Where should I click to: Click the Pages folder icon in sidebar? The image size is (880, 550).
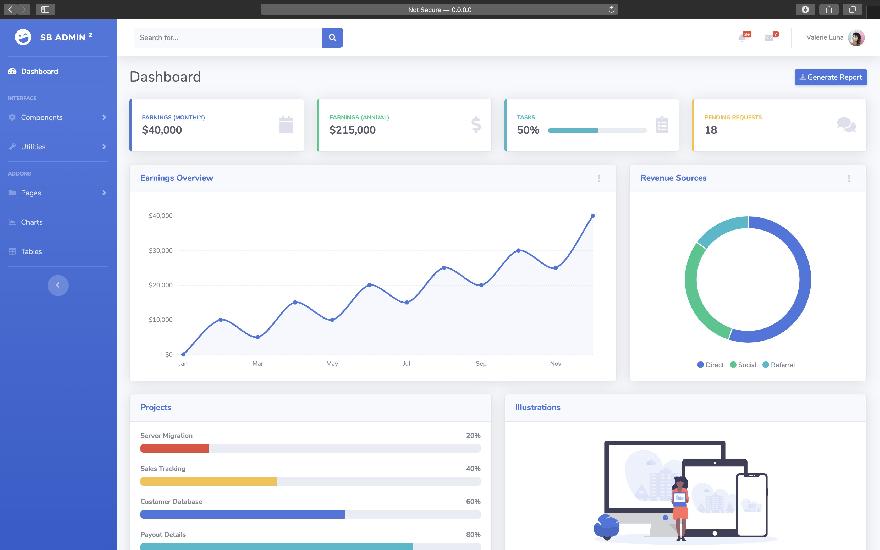(x=12, y=192)
